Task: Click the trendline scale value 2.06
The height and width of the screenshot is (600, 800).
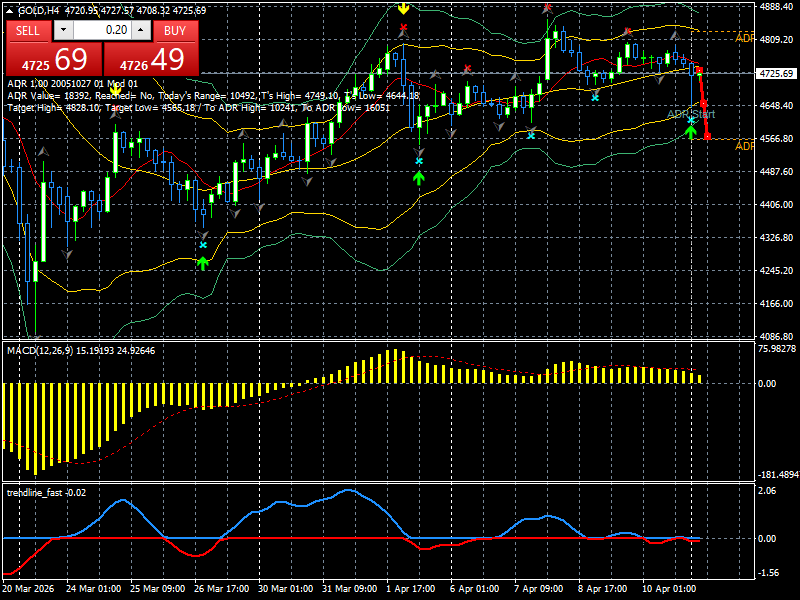Action: coord(767,491)
